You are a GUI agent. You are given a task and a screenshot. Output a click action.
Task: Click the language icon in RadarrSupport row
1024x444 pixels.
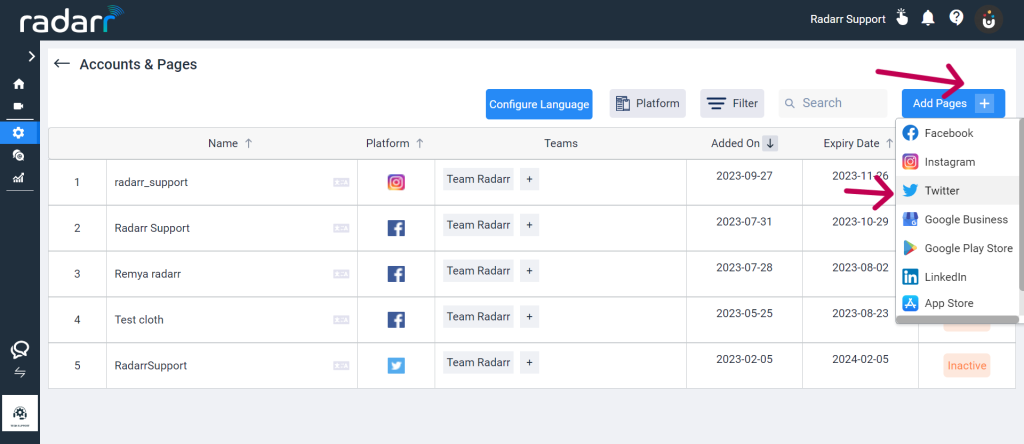point(341,366)
